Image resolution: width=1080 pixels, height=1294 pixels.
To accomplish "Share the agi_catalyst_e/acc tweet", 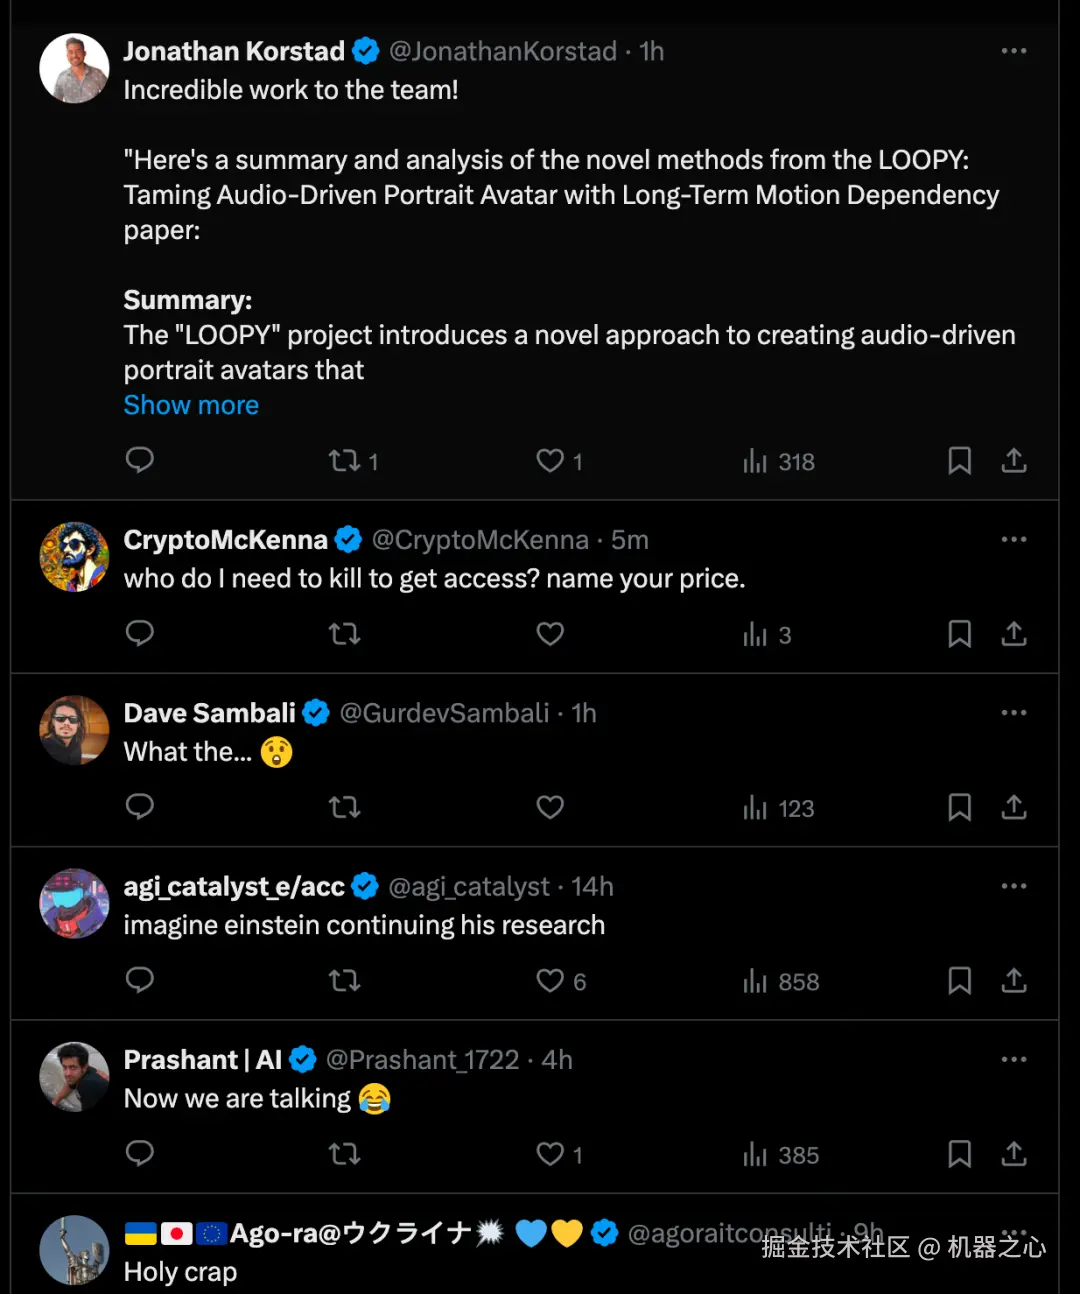I will pyautogui.click(x=1014, y=980).
